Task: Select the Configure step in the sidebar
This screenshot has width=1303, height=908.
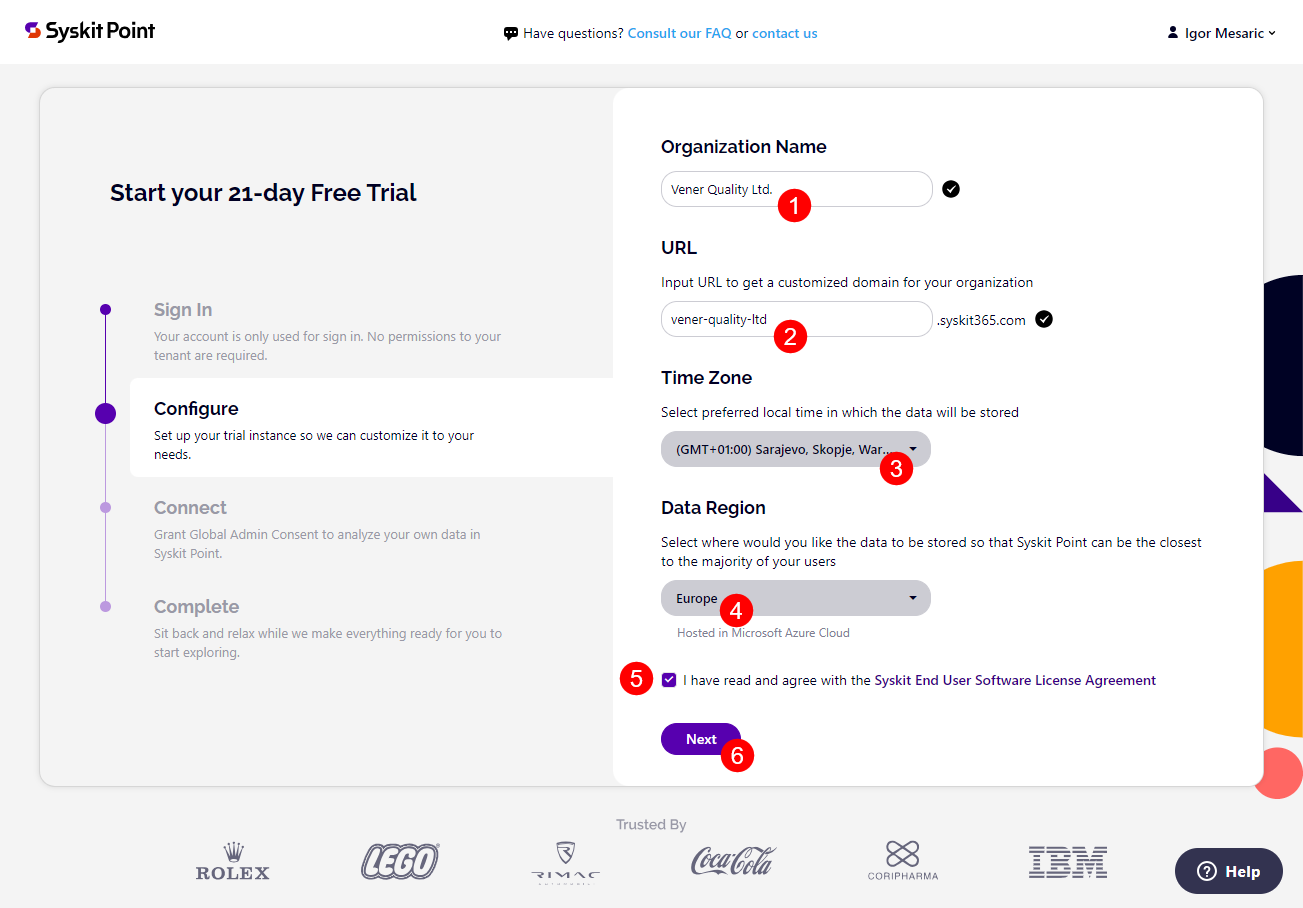Action: click(196, 408)
